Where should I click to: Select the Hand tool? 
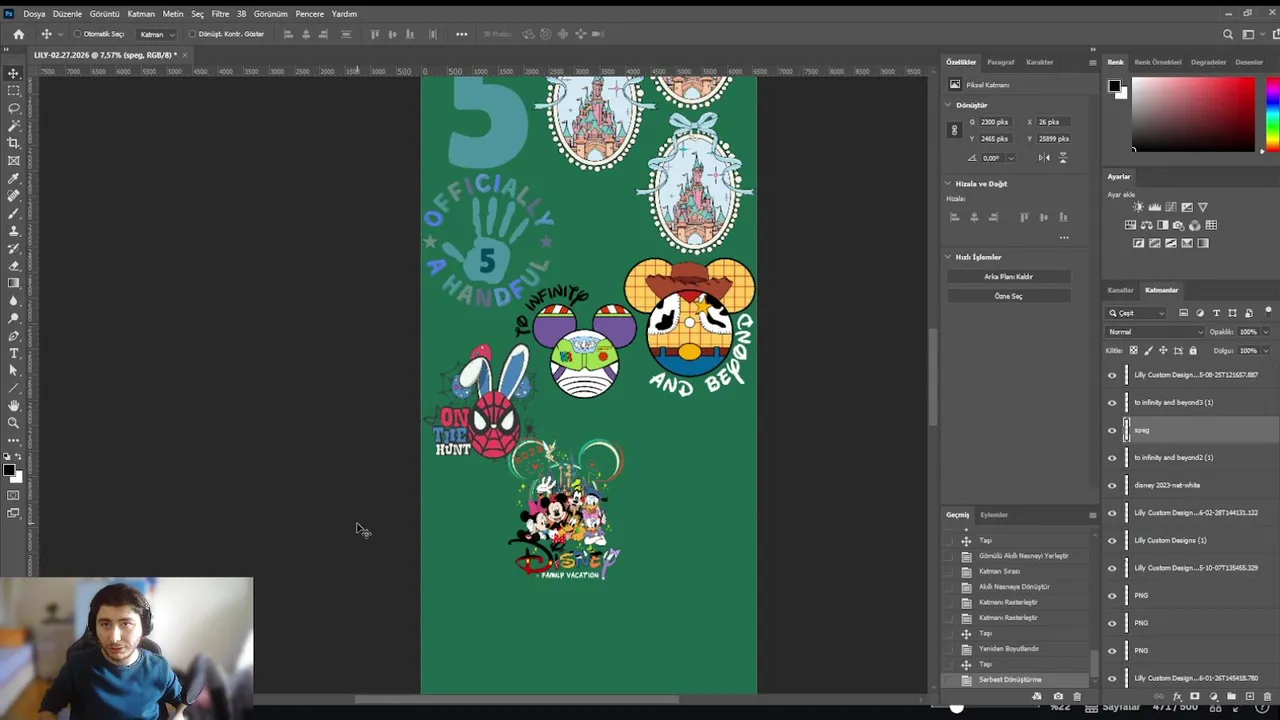pyautogui.click(x=13, y=405)
